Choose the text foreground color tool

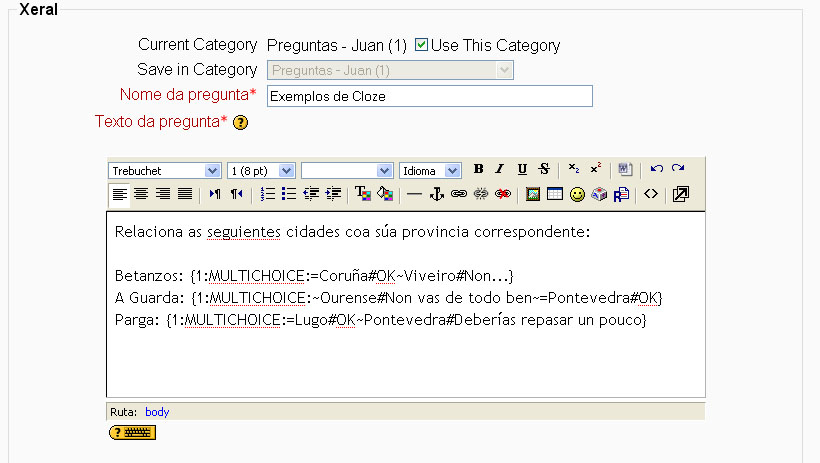tap(362, 194)
